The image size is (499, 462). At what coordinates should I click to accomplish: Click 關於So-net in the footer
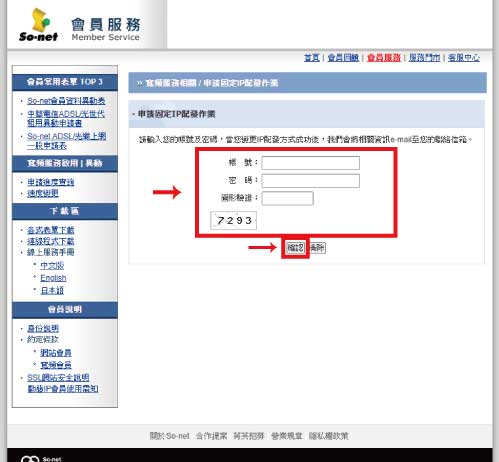[169, 436]
